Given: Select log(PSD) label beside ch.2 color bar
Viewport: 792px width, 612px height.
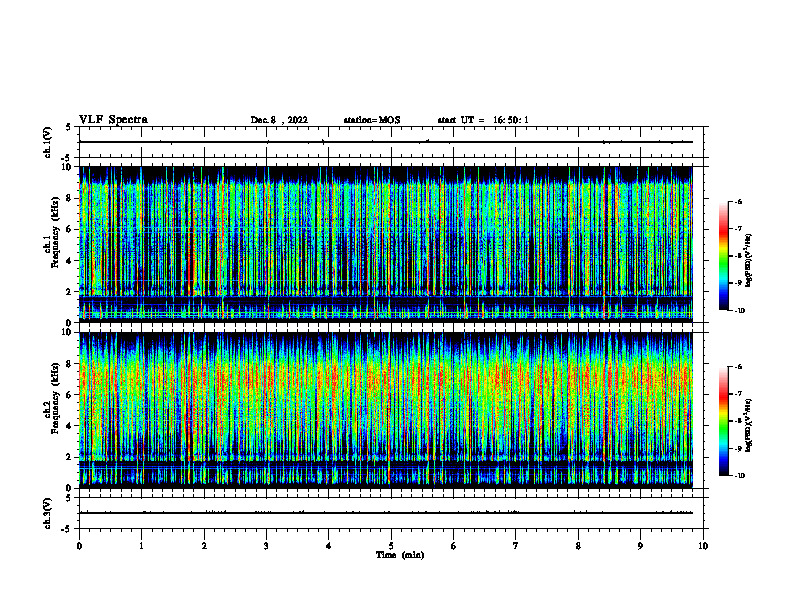Looking at the screenshot, I should coord(748,425).
